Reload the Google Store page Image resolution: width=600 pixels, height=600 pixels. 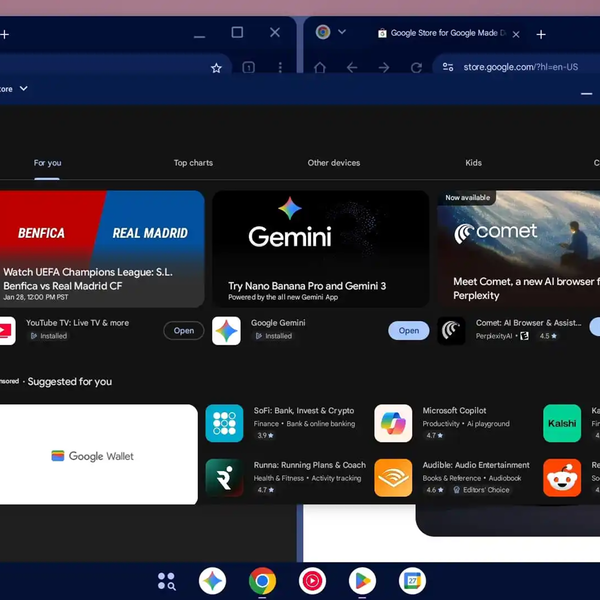click(x=416, y=68)
